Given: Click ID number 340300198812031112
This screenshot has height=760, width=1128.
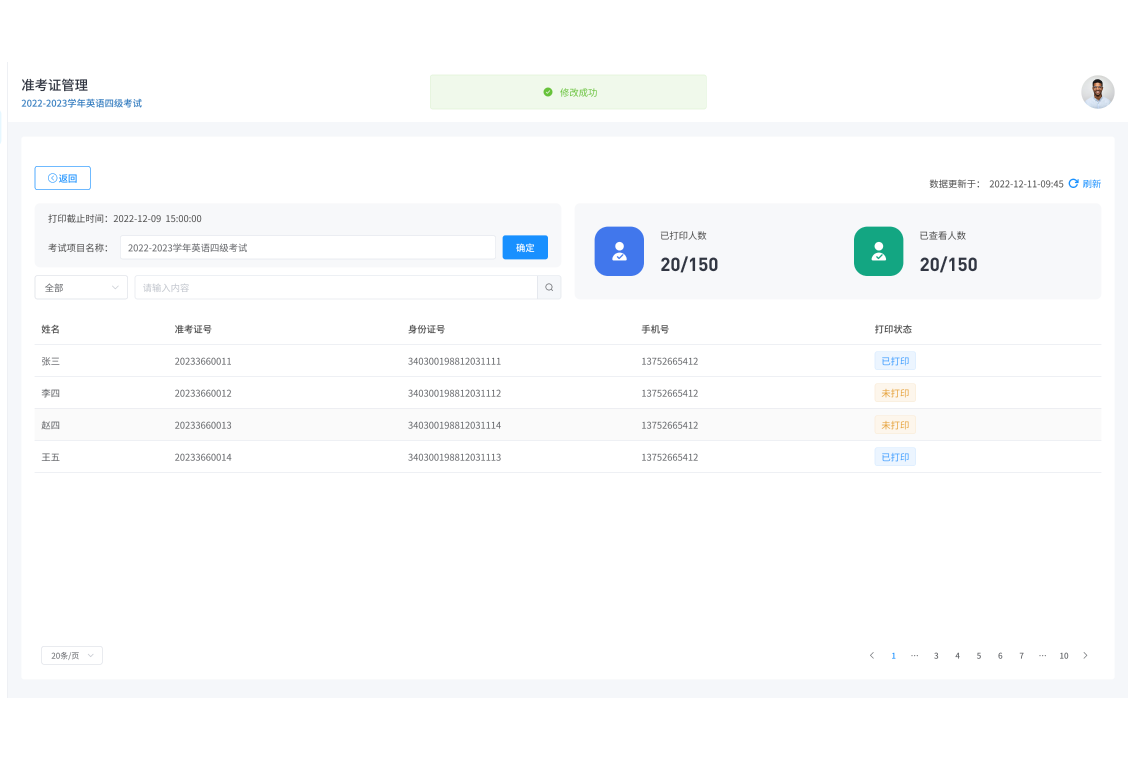Looking at the screenshot, I should pyautogui.click(x=454, y=393).
